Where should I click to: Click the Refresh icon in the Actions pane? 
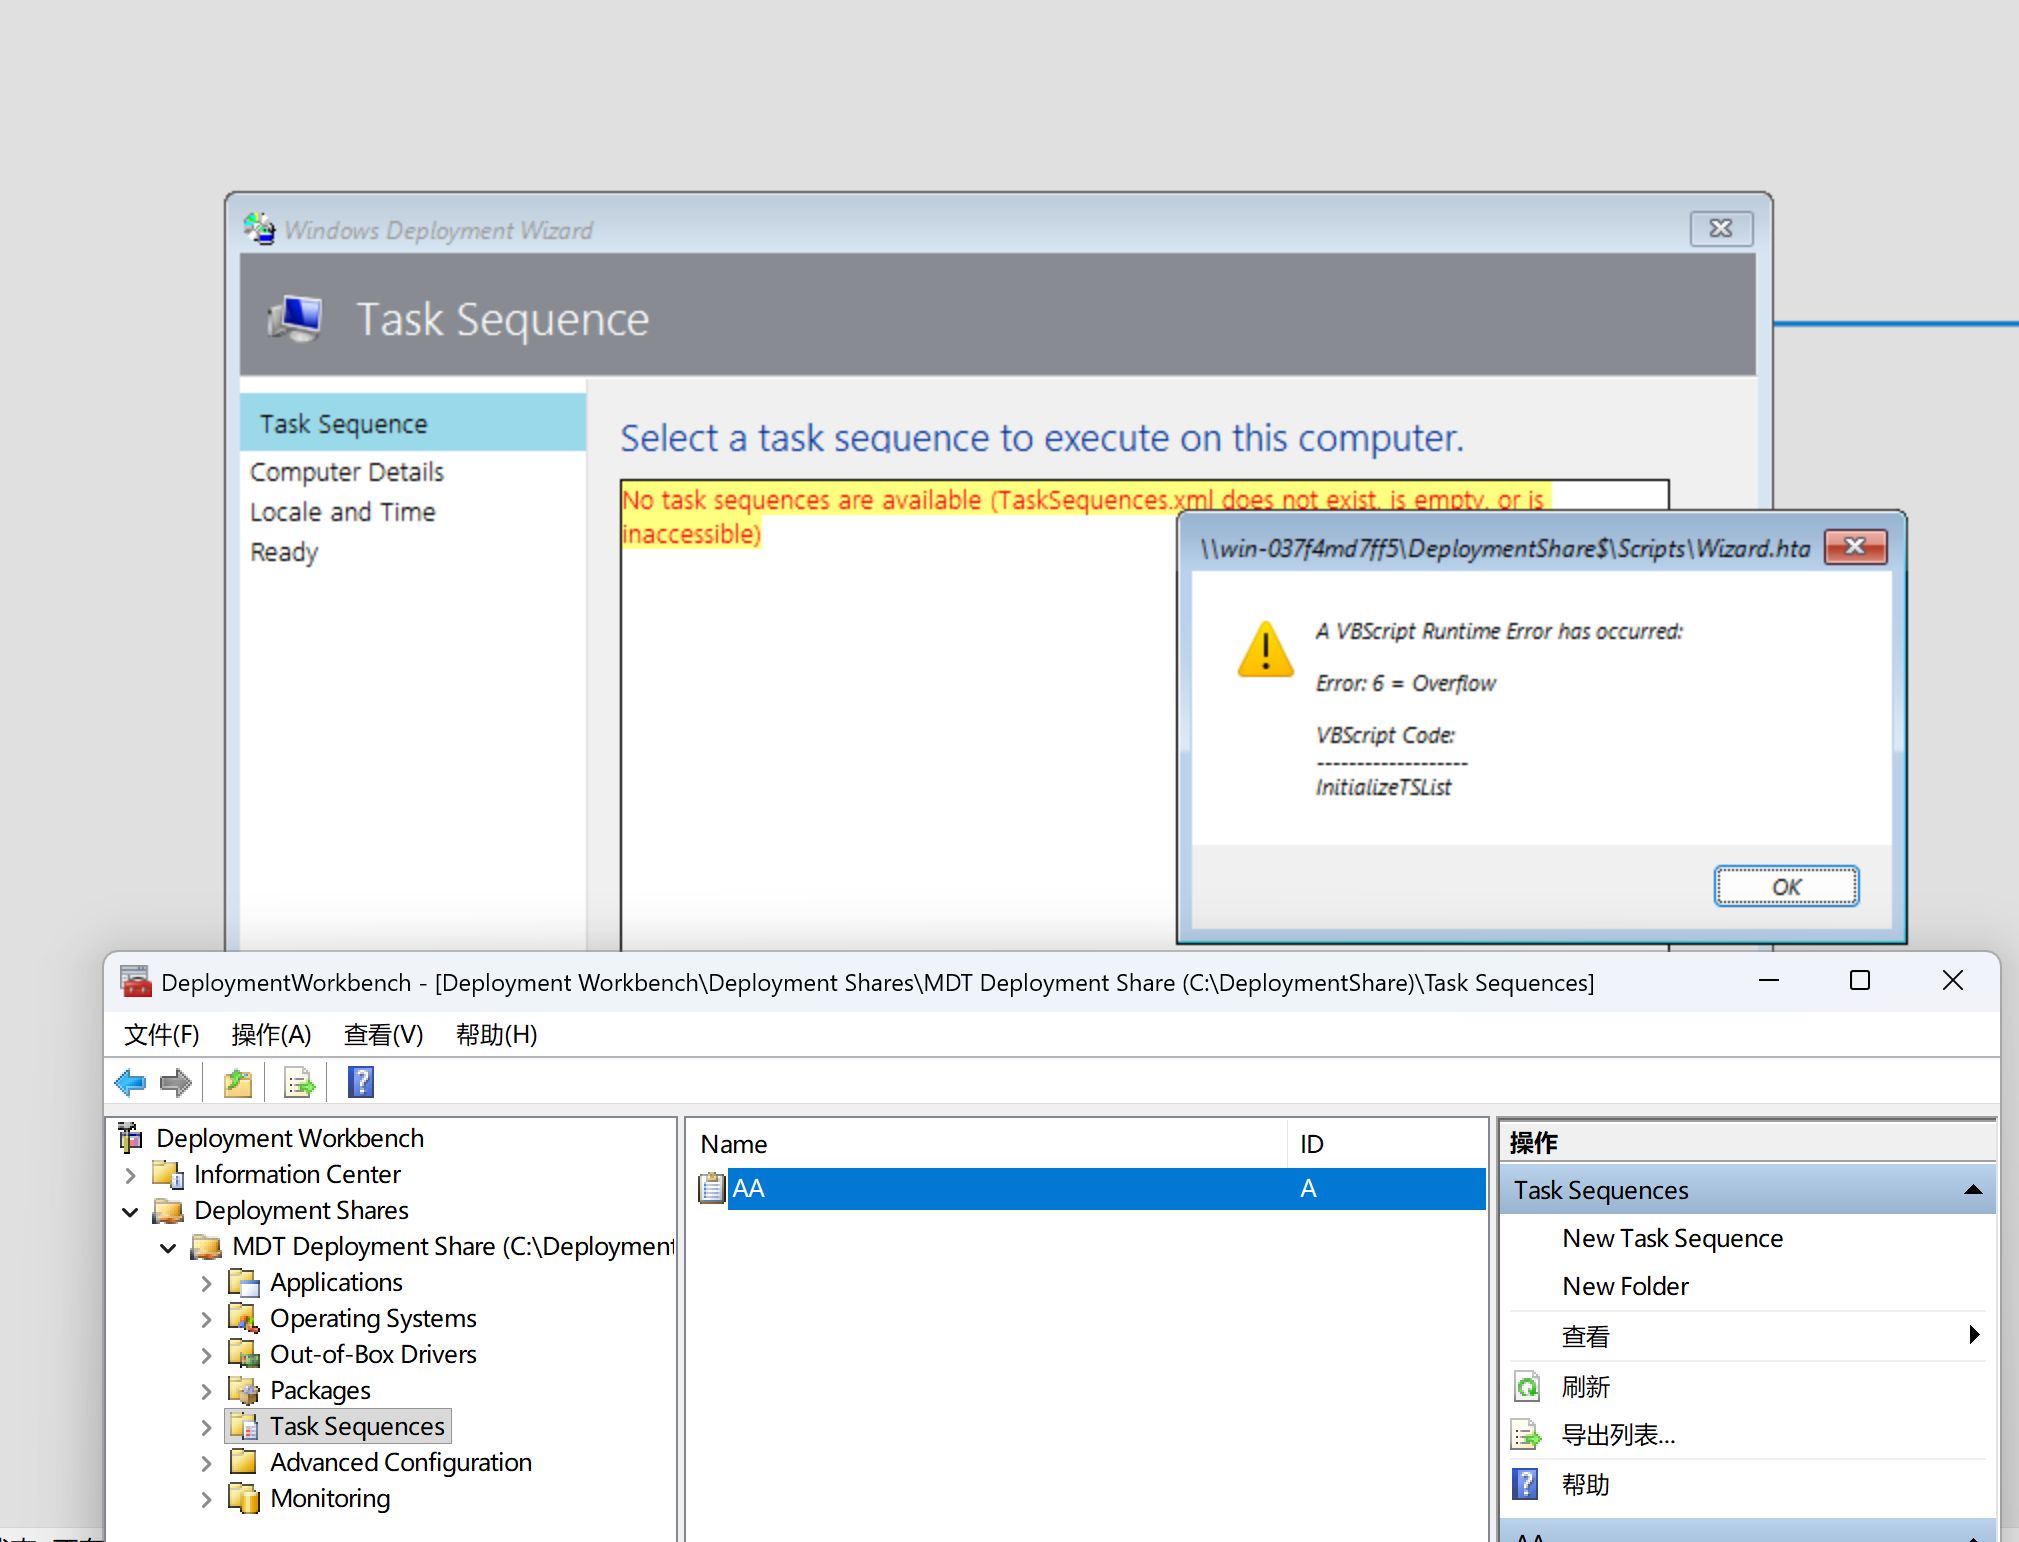coord(1527,1387)
